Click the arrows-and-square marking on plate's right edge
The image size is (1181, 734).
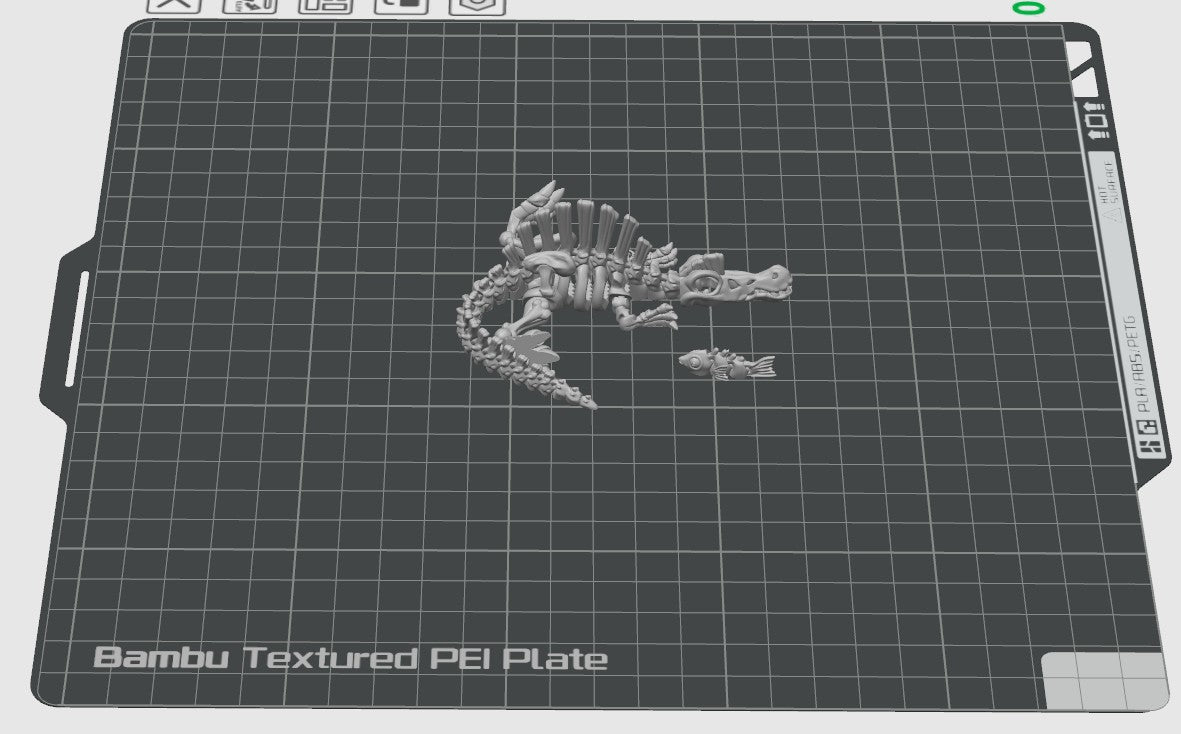[1096, 120]
